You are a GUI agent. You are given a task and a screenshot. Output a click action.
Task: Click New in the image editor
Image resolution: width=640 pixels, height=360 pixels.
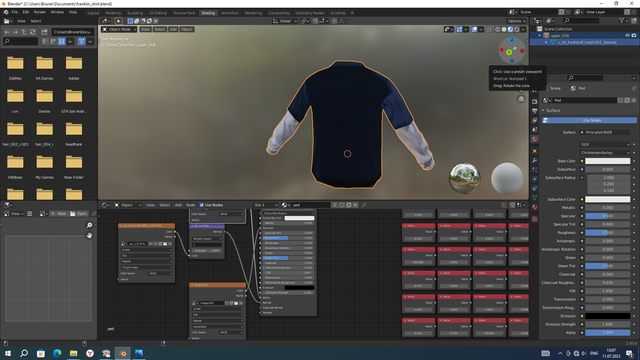coord(58,213)
